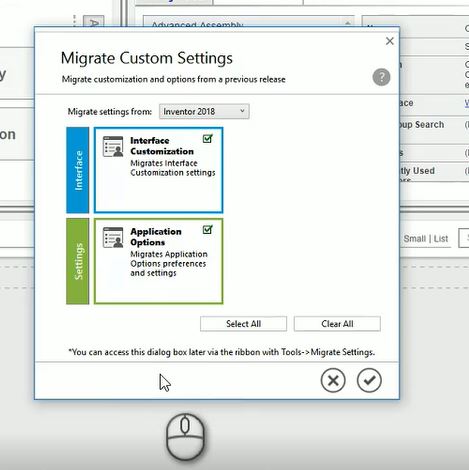
Task: Click the Application Options card icon
Action: click(113, 237)
